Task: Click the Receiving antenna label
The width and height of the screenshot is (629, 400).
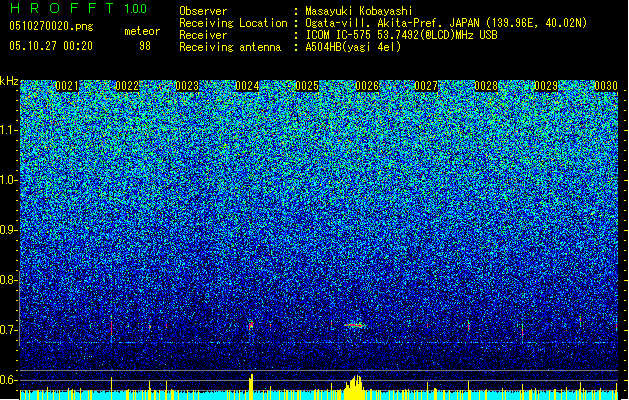Action: coord(230,47)
